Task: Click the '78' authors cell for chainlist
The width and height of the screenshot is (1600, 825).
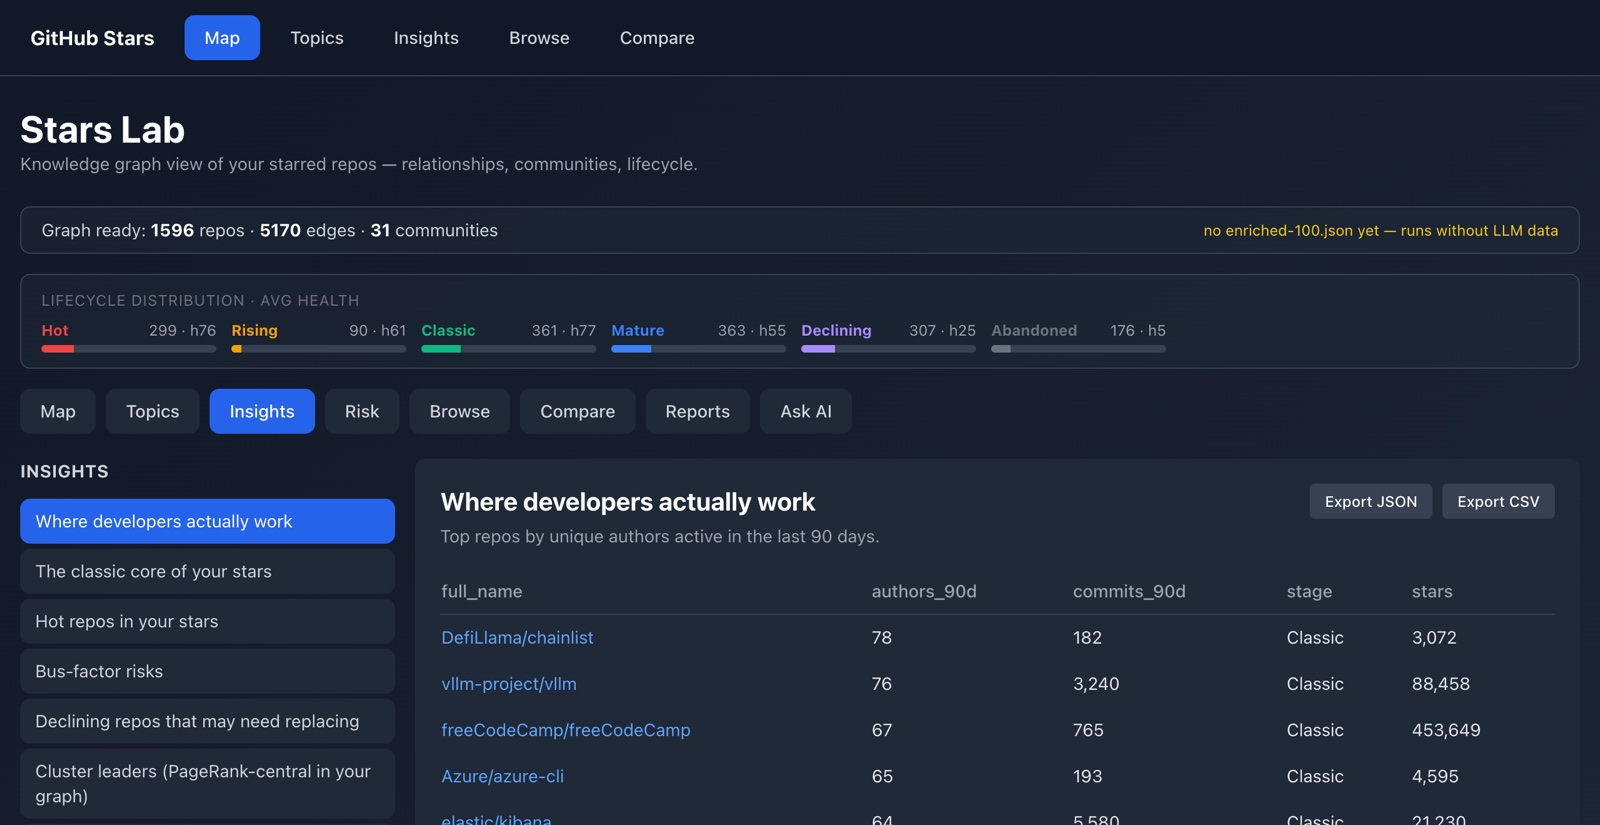Action: click(x=881, y=638)
